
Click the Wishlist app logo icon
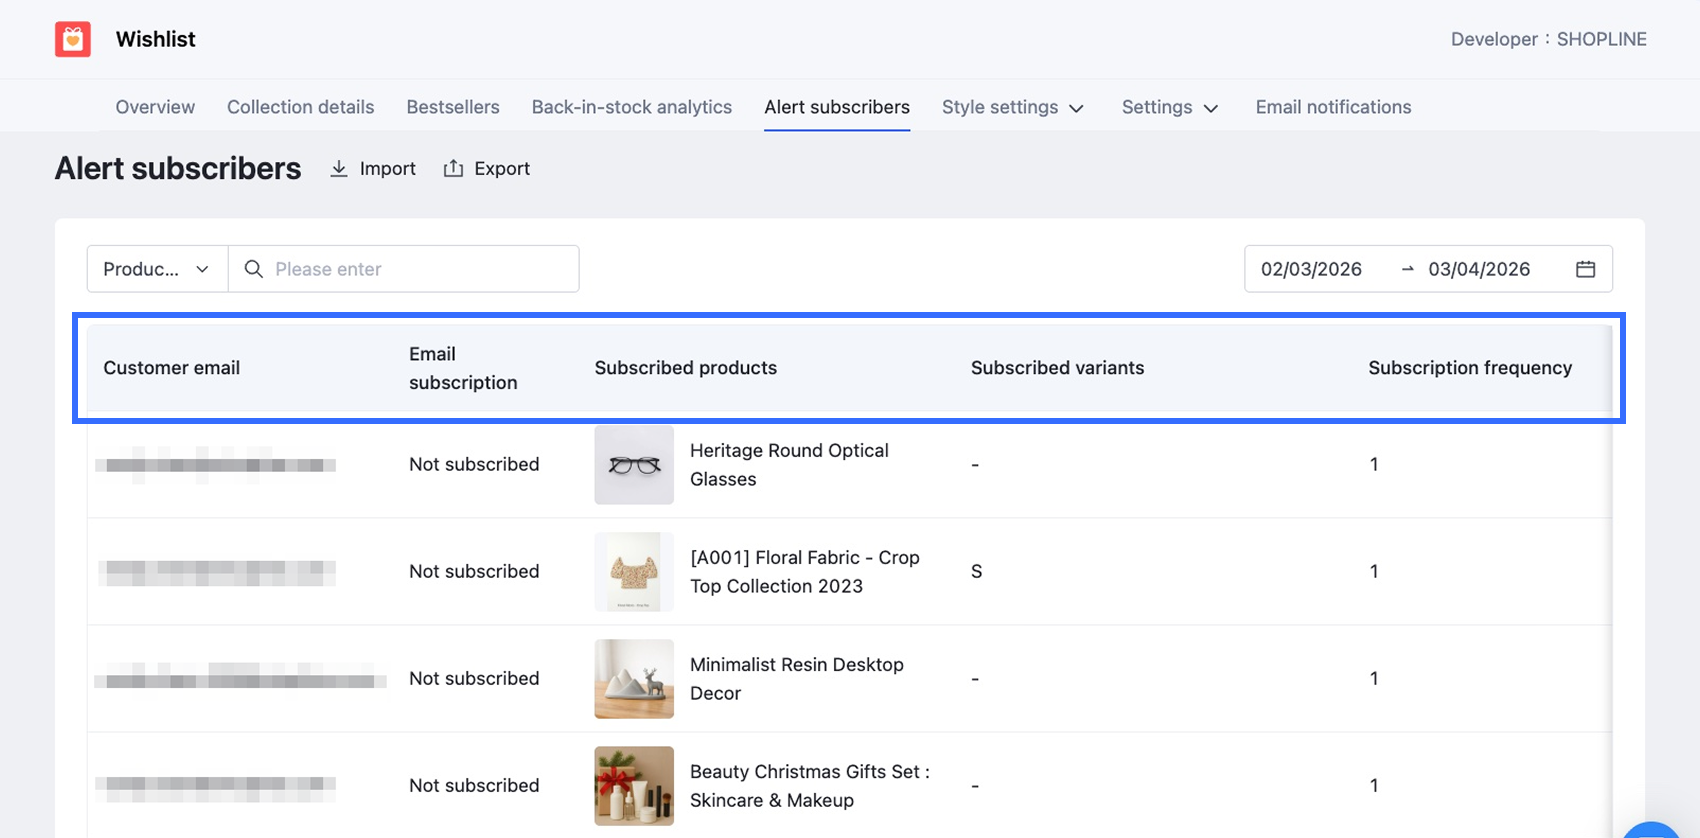coord(73,39)
